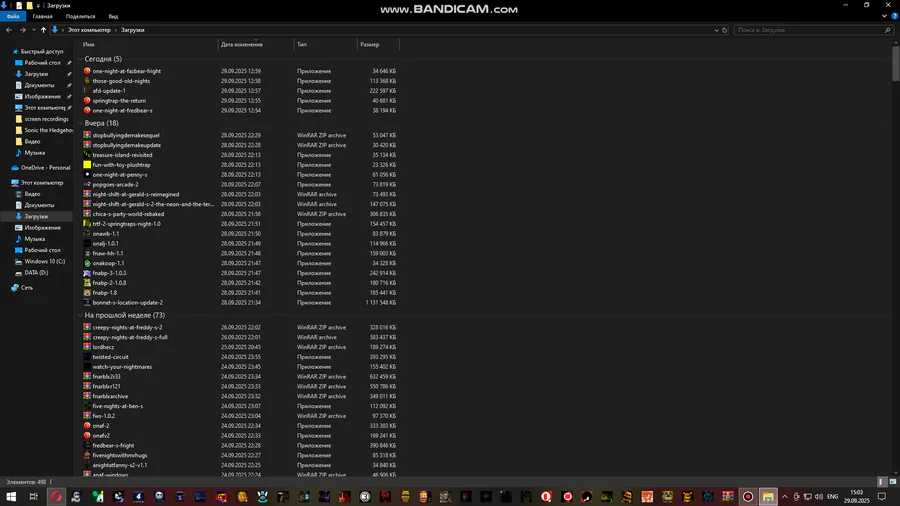Click the Properties icon in quick access toolbar
900x506 pixels.
tap(19, 5)
